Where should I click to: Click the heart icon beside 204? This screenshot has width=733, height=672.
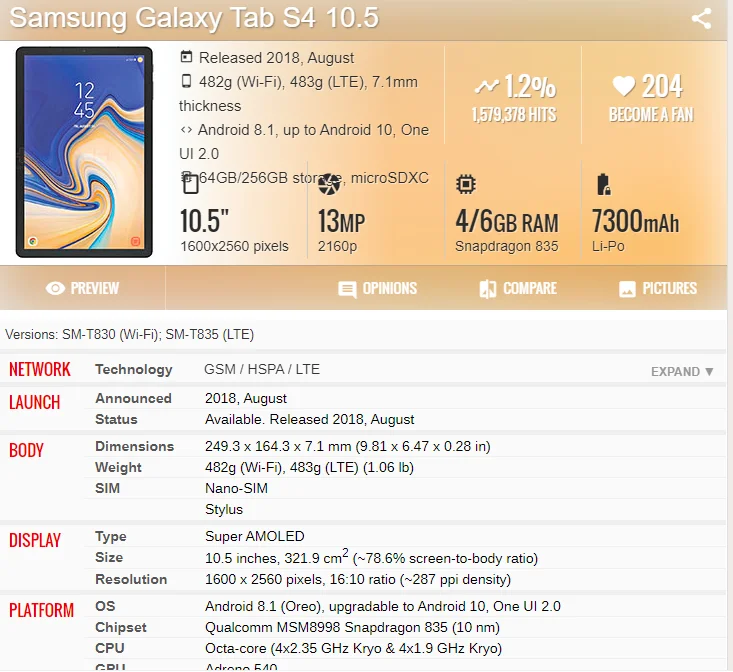point(624,86)
